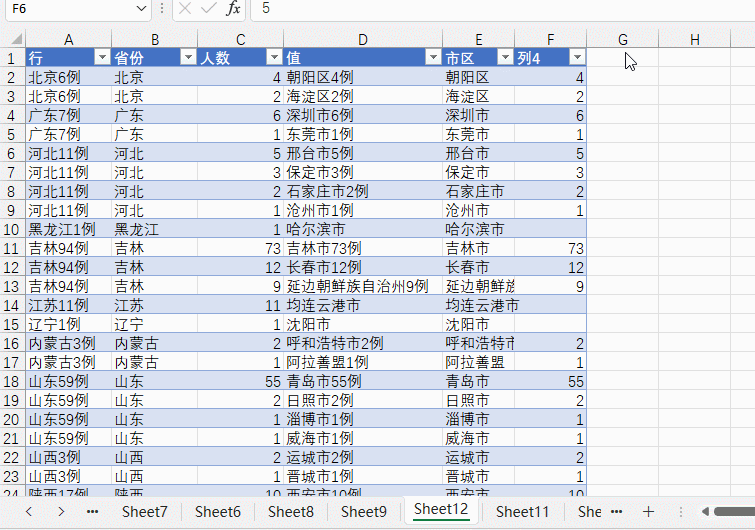Viewport: 755px width, 530px height.
Task: Click cell containing 江苏11例
Action: coord(68,305)
